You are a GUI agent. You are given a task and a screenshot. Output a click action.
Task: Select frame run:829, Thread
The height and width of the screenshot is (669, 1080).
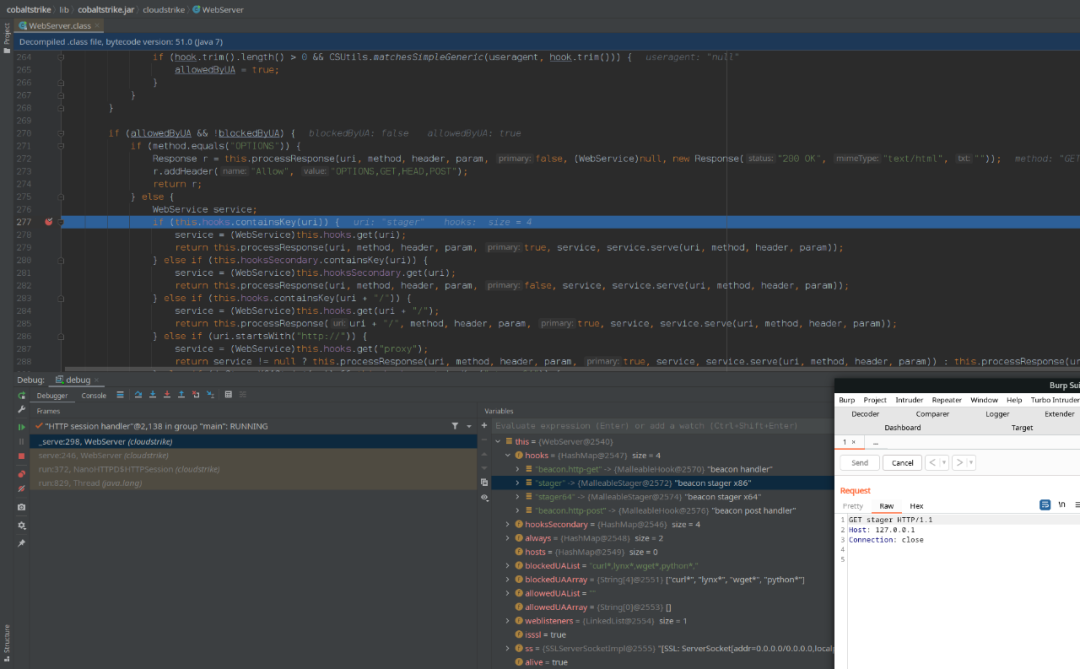[x=253, y=483]
